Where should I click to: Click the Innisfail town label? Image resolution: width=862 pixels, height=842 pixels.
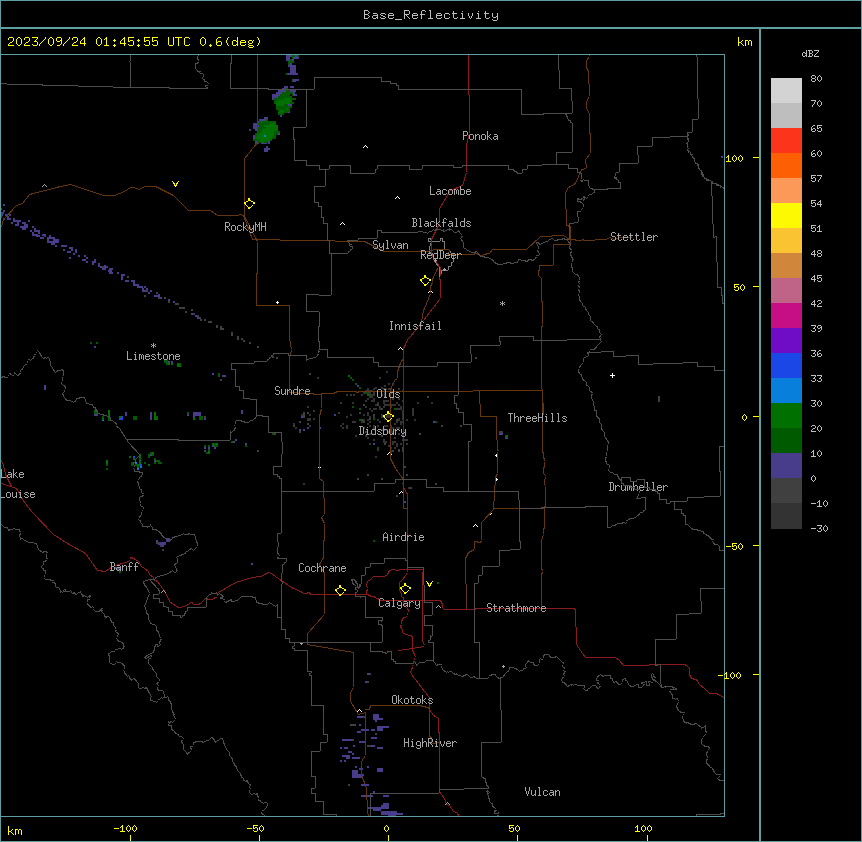[x=415, y=326]
